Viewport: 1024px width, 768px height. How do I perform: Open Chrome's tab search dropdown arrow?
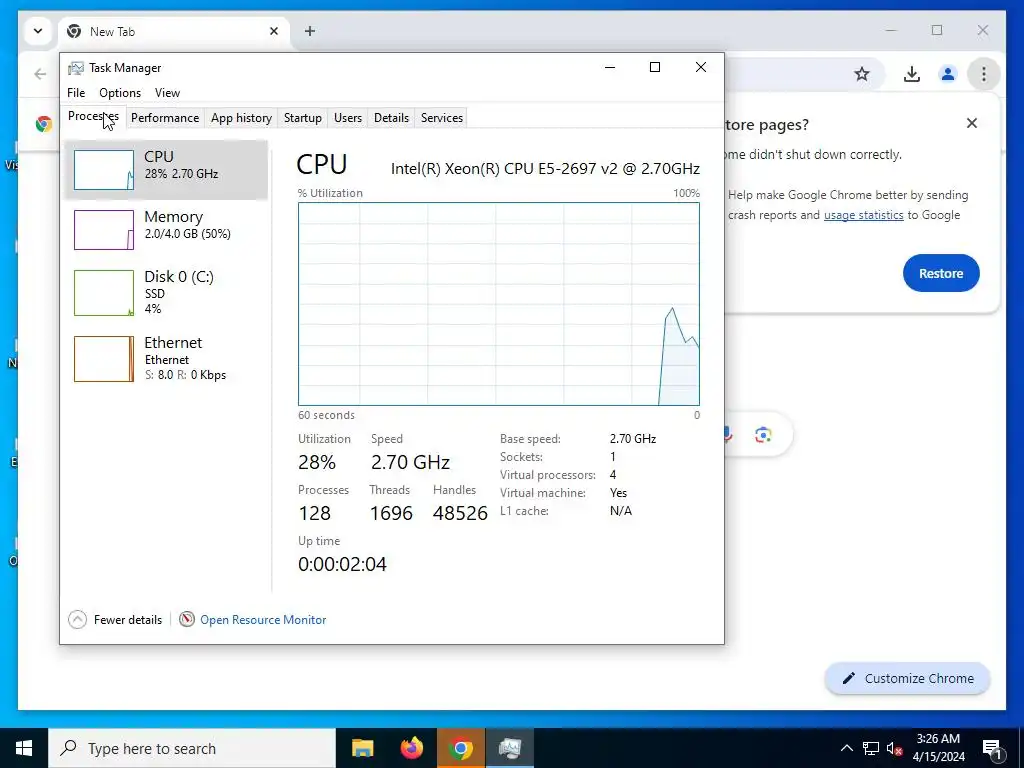pos(38,31)
